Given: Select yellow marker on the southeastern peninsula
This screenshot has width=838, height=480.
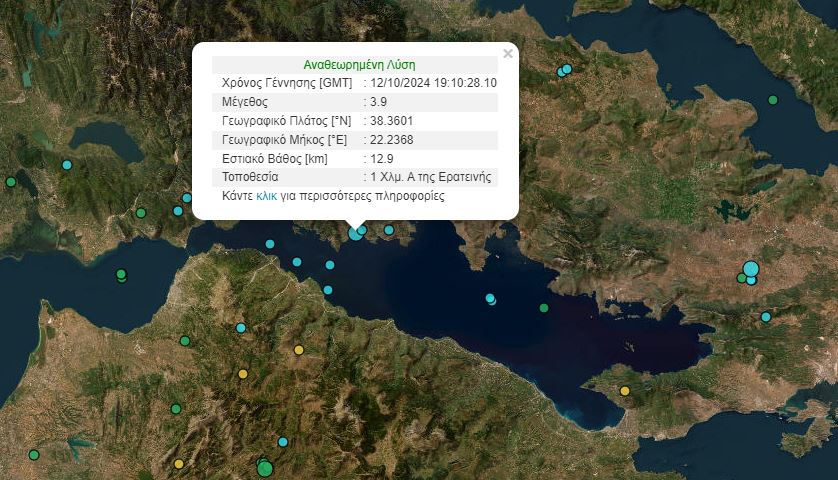Looking at the screenshot, I should click(625, 391).
